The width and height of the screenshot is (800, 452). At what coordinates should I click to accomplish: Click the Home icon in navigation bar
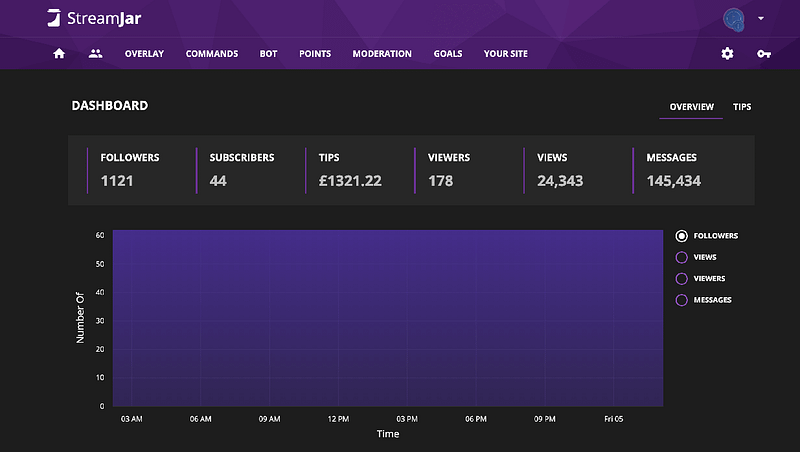pyautogui.click(x=59, y=54)
